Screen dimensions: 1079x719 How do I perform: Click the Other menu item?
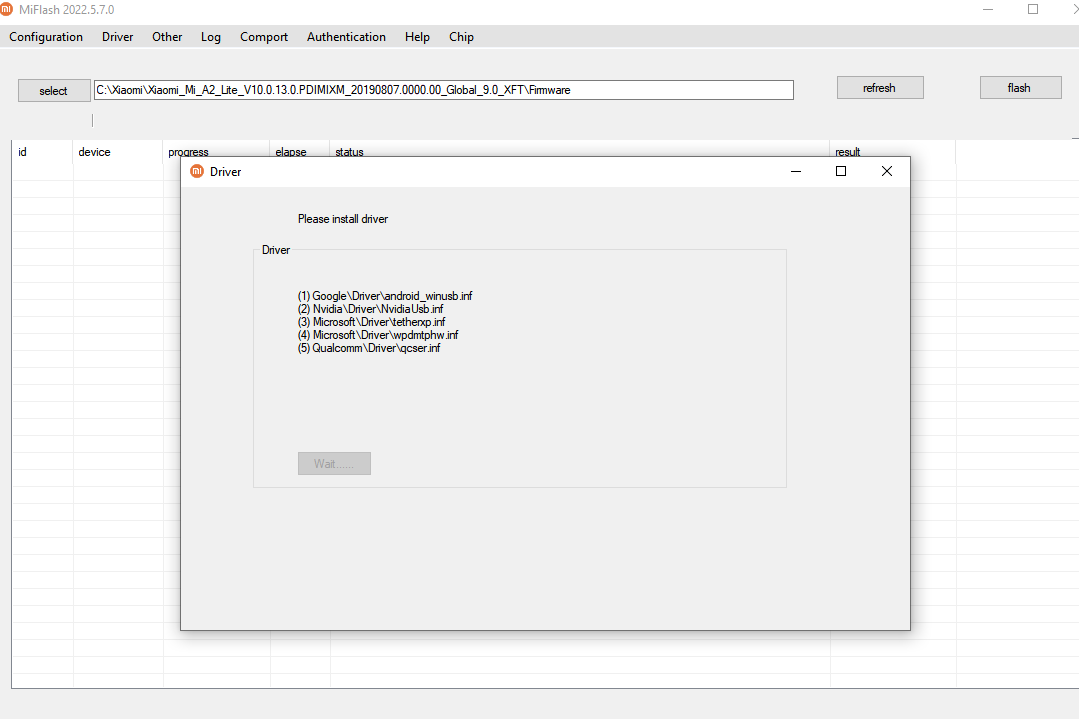click(167, 37)
